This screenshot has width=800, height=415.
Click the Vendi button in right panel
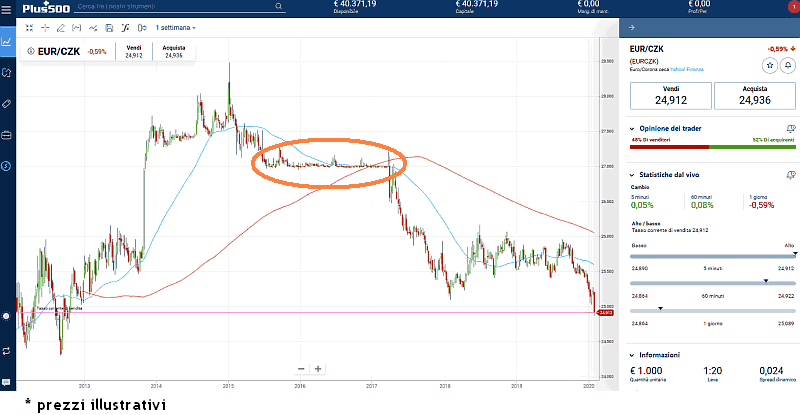(671, 96)
